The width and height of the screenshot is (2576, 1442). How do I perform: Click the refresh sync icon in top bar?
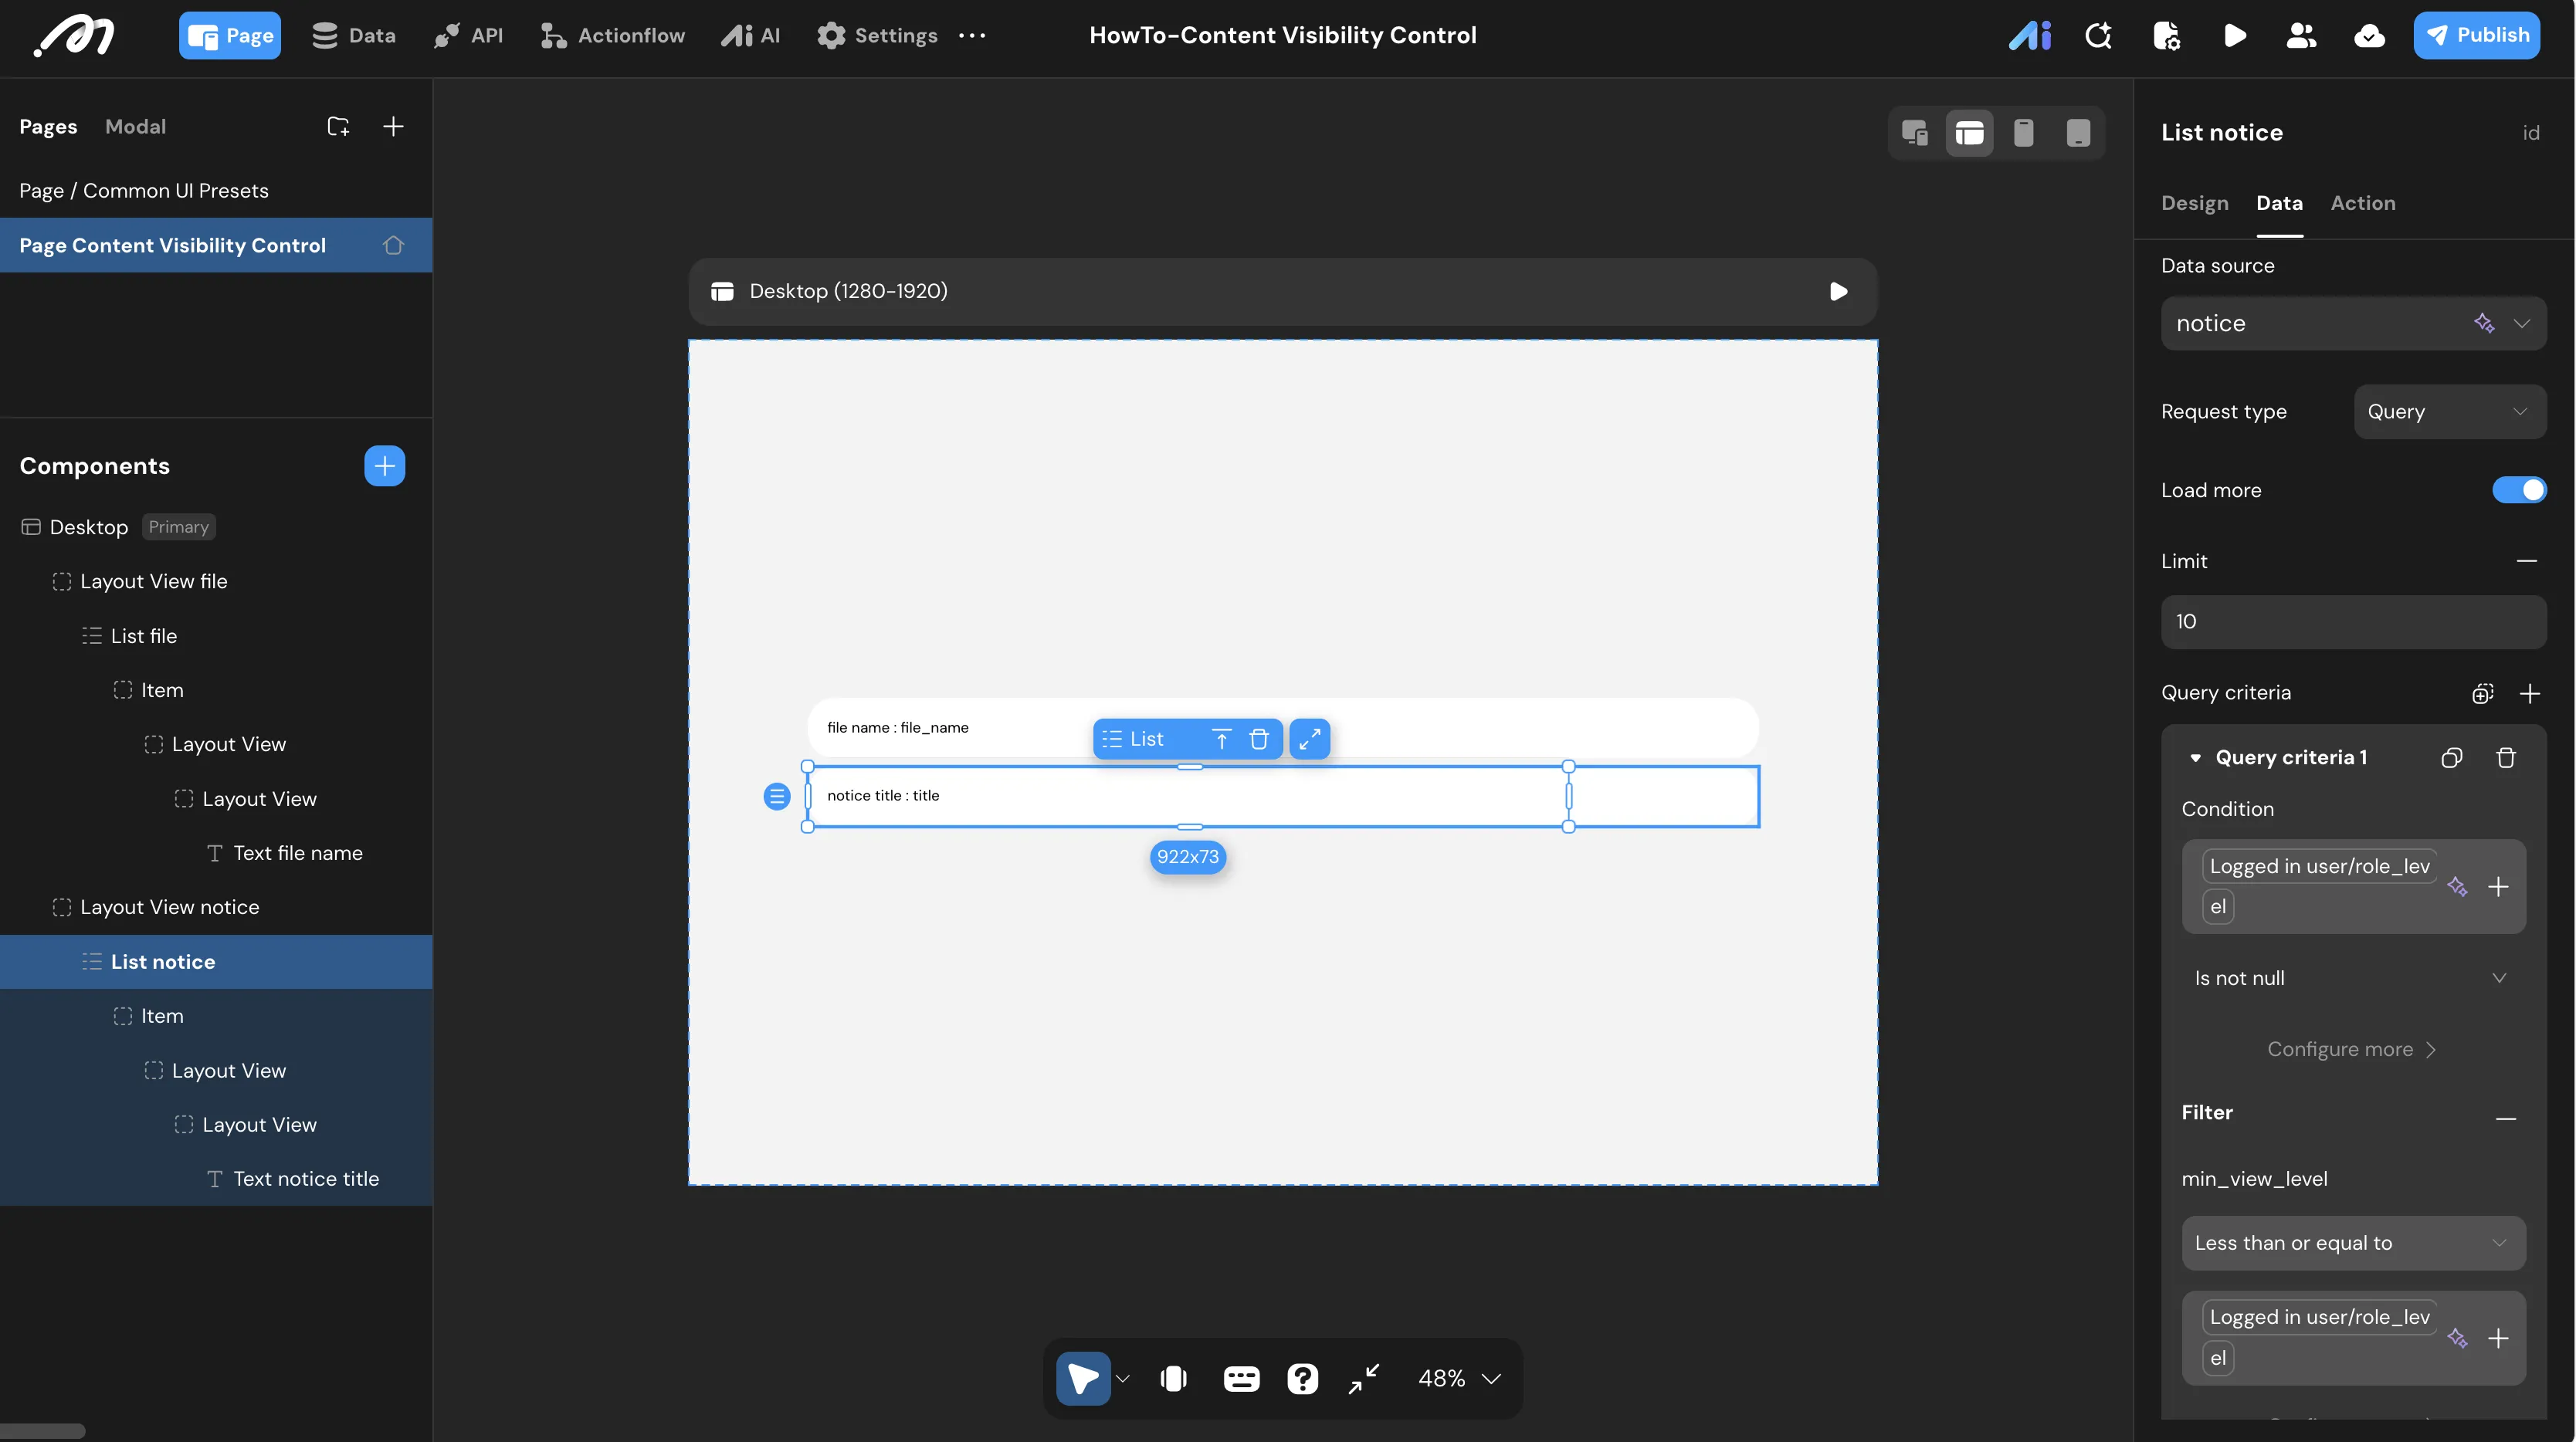click(x=2098, y=36)
